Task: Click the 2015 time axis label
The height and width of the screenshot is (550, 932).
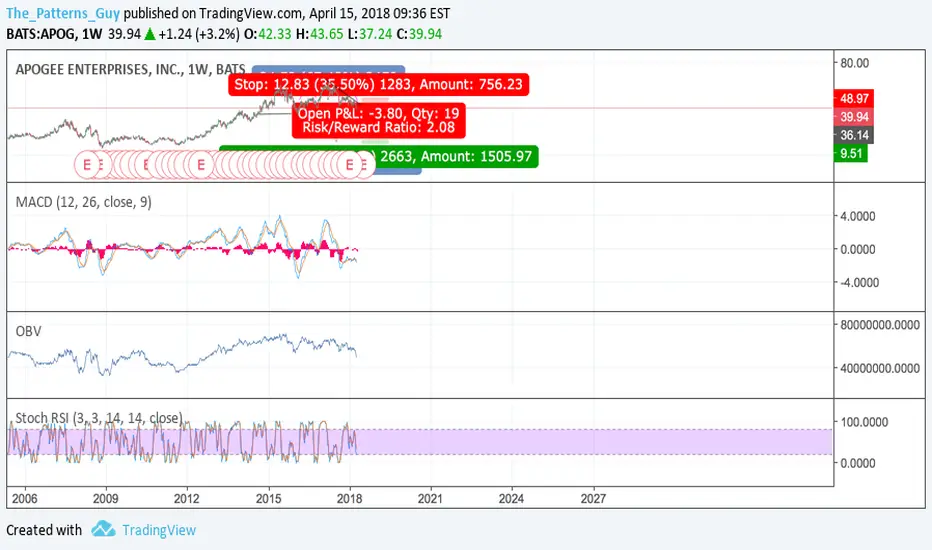Action: [x=268, y=498]
